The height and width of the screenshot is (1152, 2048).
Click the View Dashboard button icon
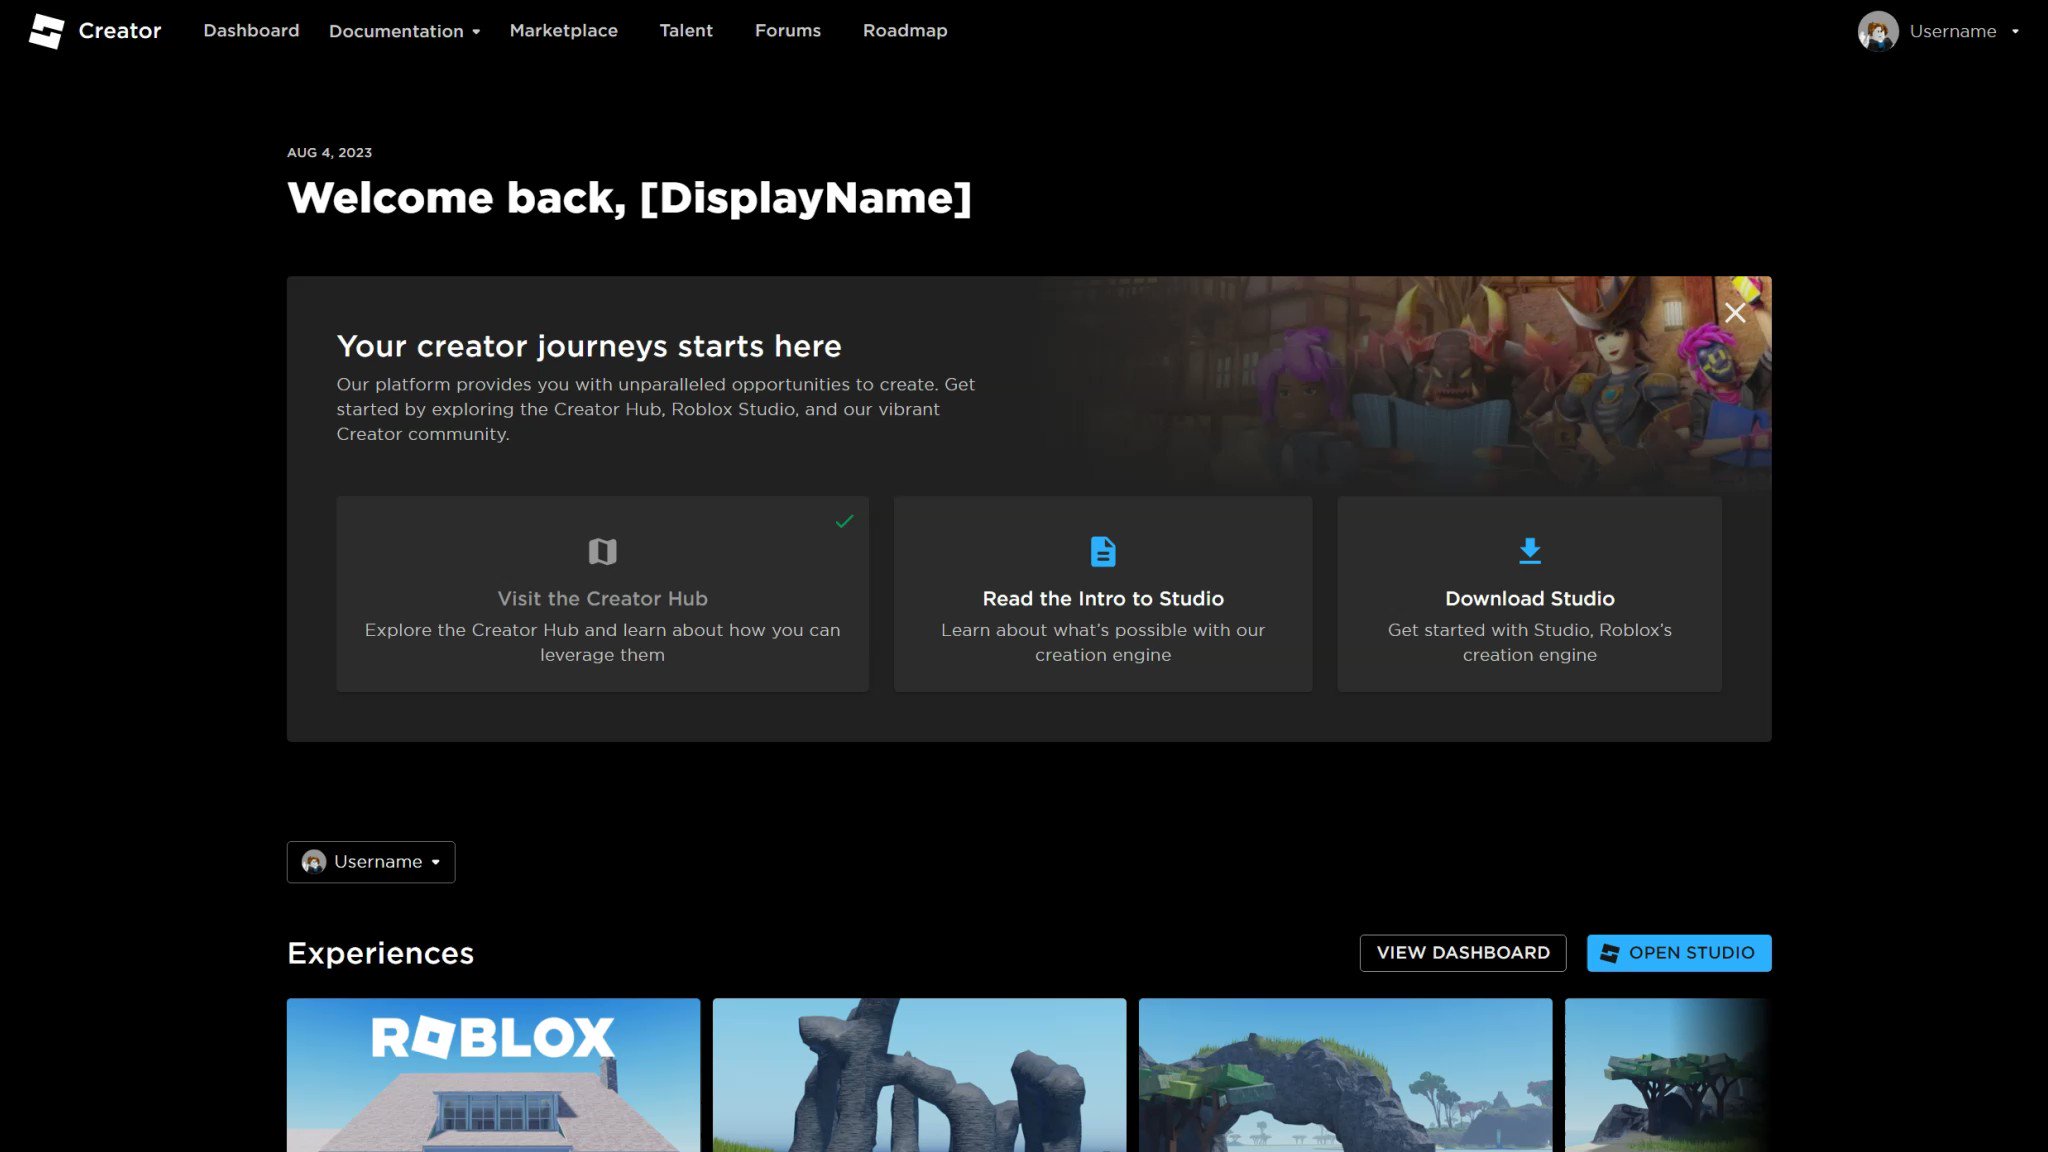coord(1463,952)
